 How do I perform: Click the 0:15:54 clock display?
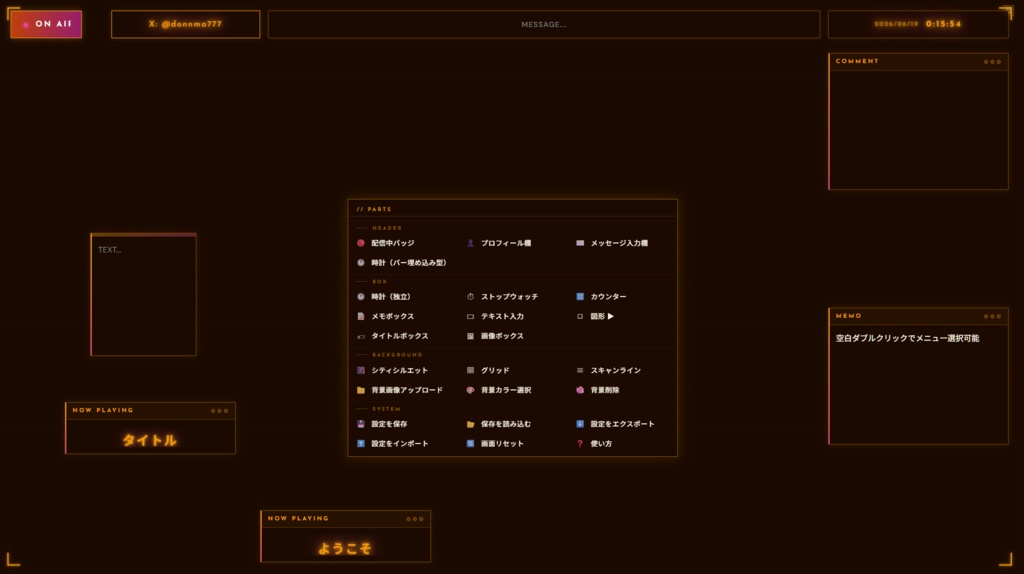(x=944, y=24)
